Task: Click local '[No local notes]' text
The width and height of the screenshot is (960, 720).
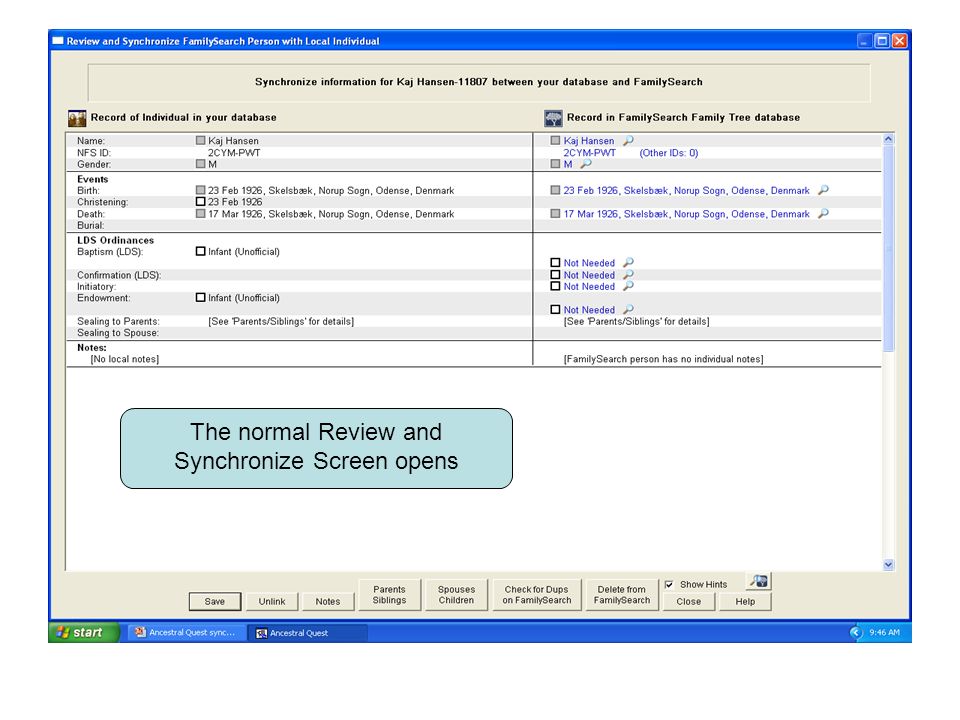Action: point(125,359)
